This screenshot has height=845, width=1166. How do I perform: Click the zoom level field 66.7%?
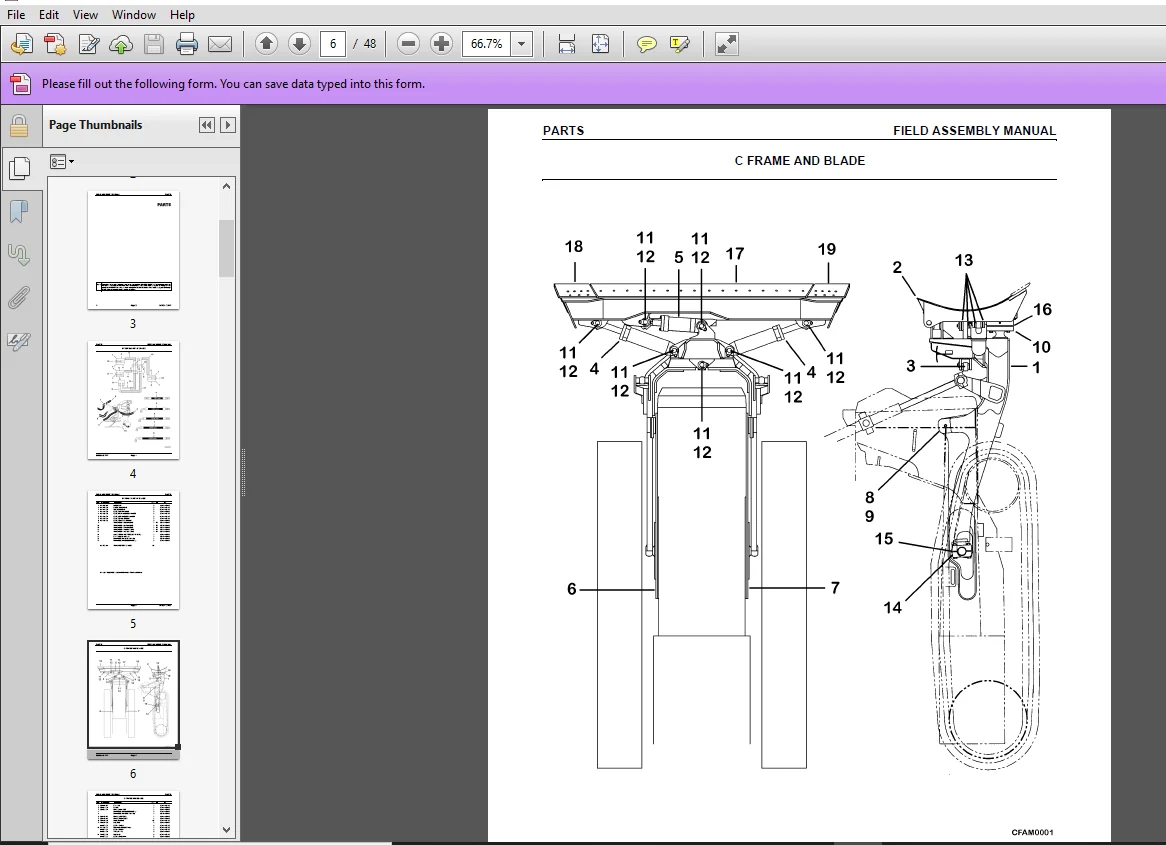tap(487, 44)
